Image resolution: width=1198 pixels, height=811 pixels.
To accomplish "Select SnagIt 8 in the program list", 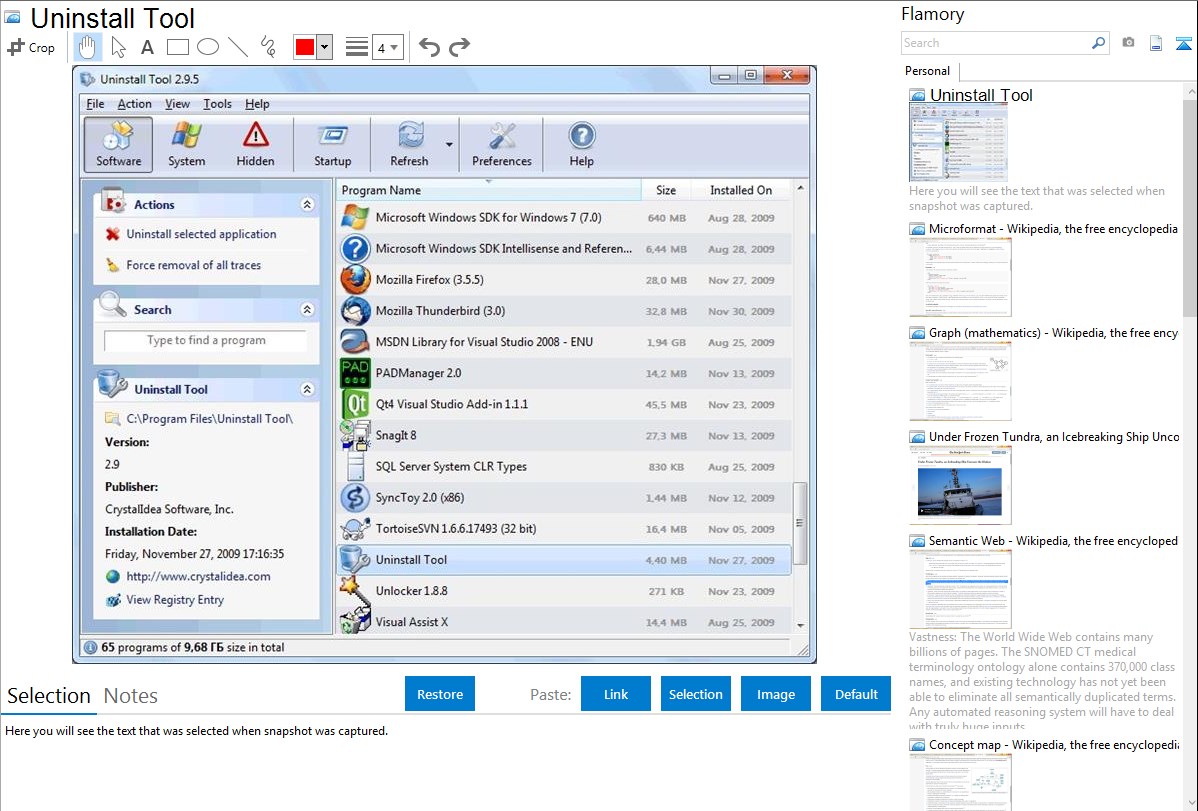I will 564,436.
